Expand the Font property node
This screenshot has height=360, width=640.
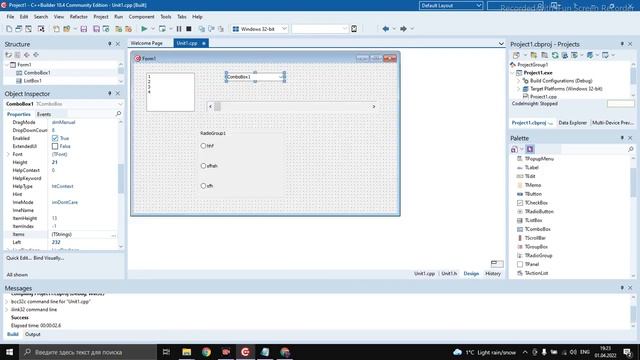[8, 154]
